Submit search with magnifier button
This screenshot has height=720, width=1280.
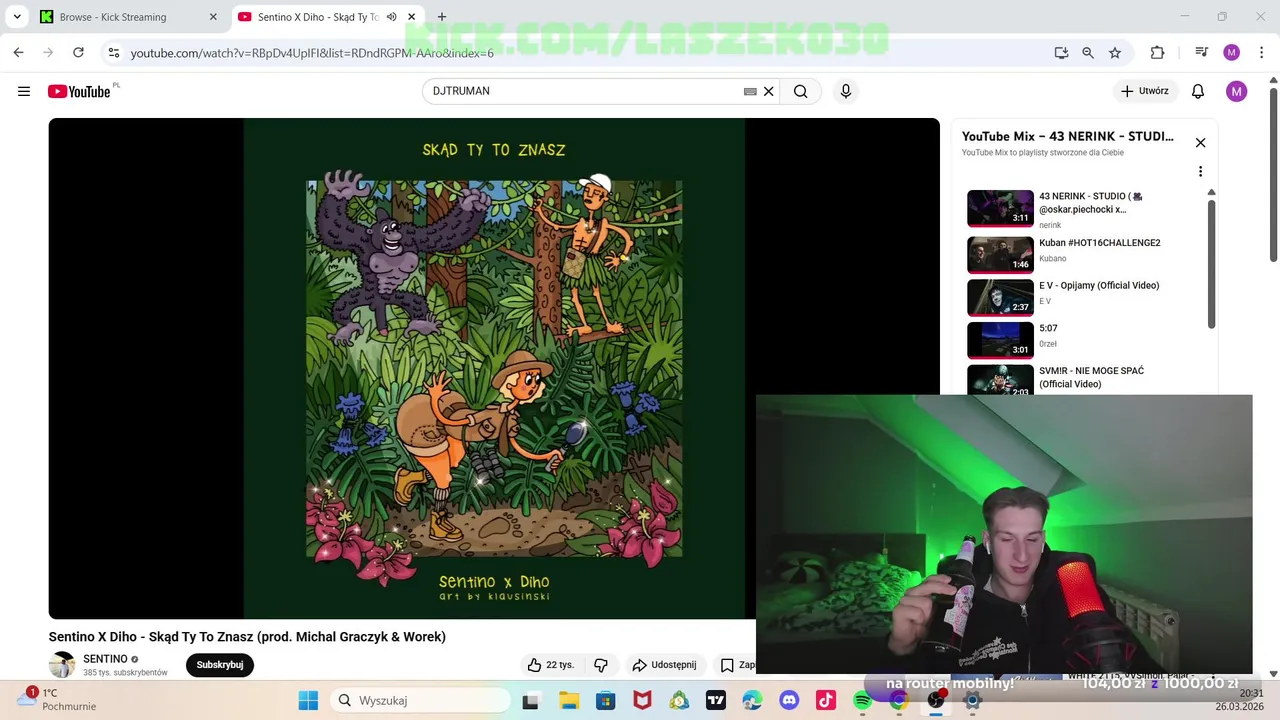tap(801, 91)
